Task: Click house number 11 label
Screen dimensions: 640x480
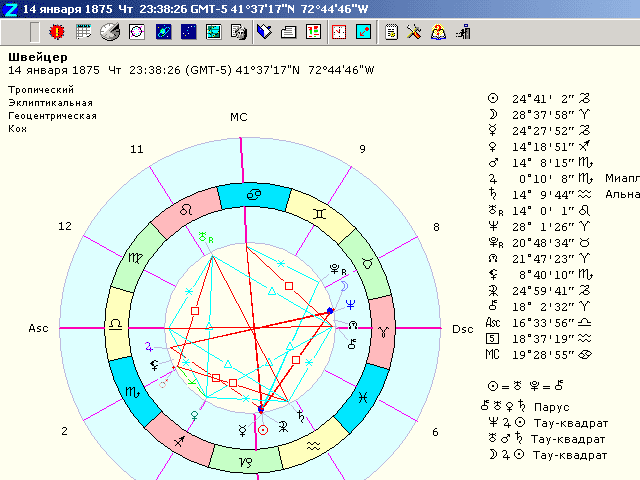Action: pos(137,149)
